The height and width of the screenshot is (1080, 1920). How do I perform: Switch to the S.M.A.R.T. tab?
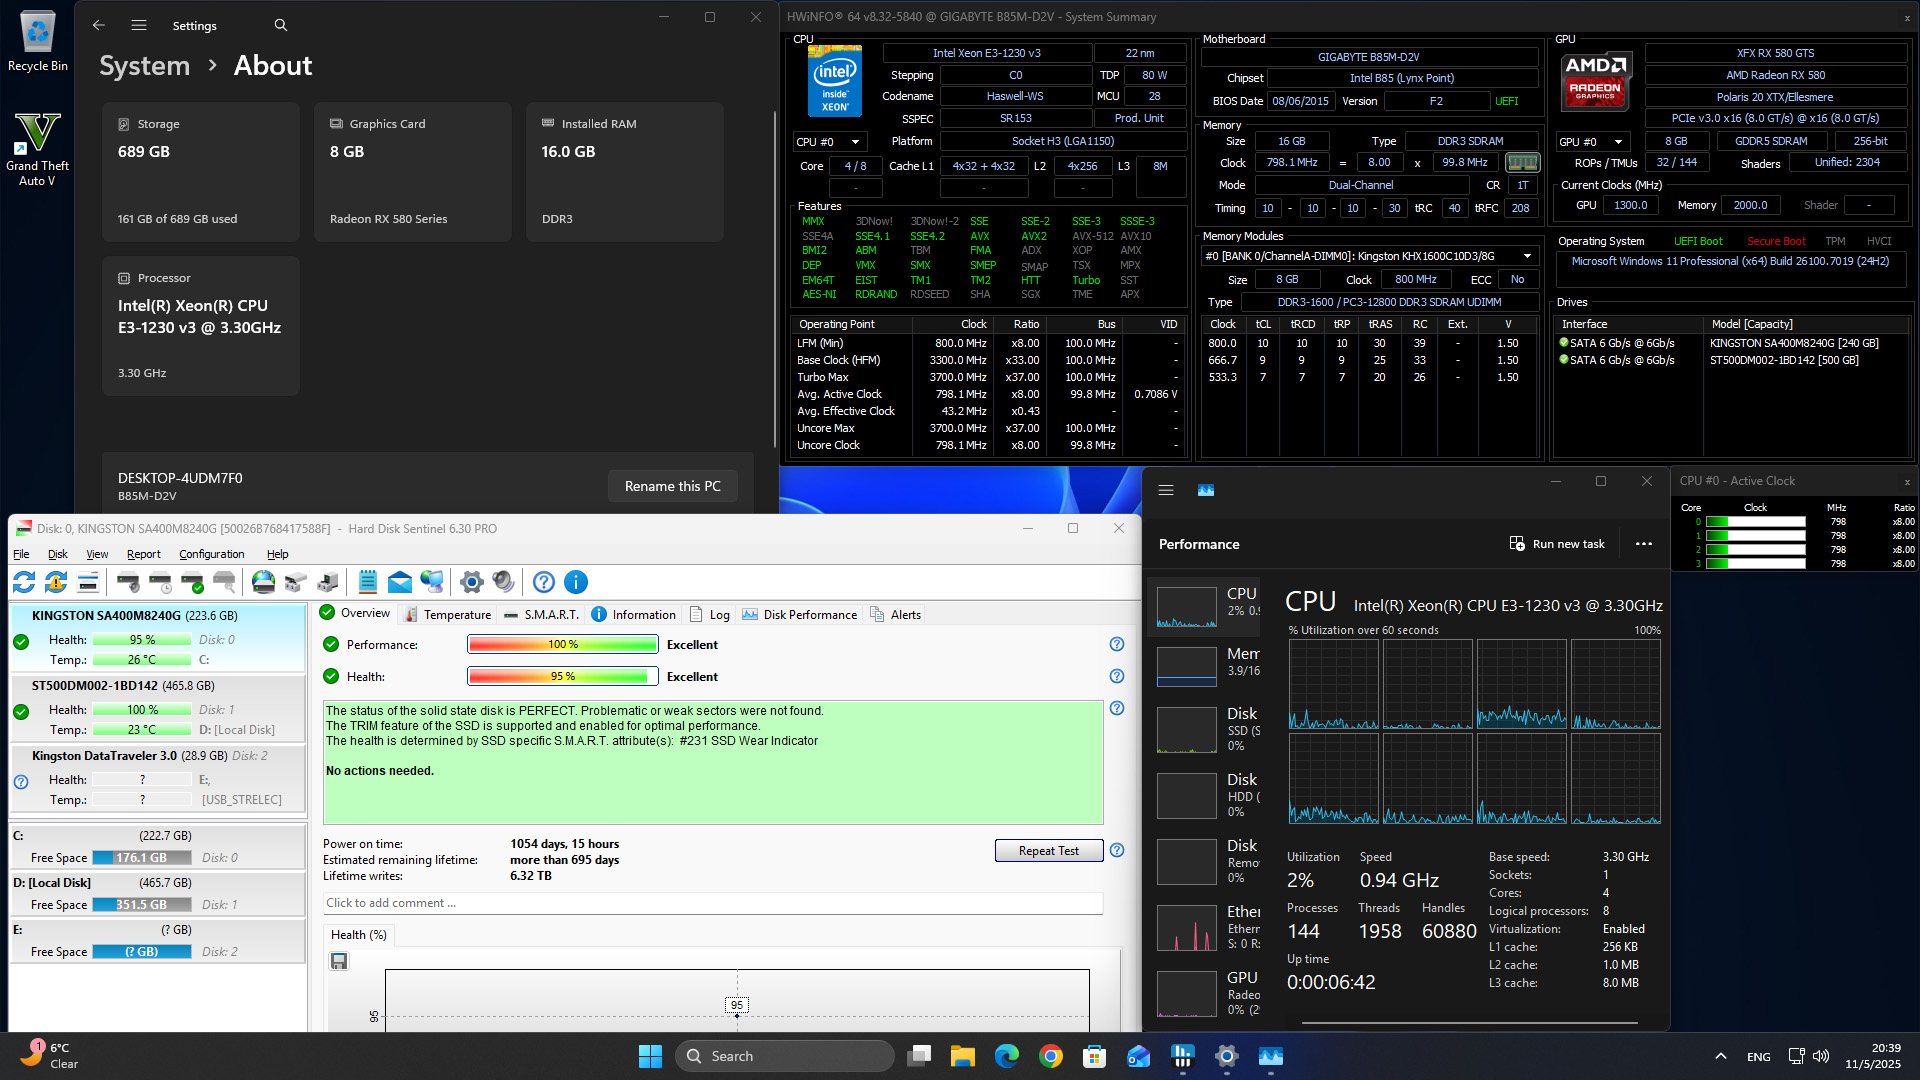549,614
